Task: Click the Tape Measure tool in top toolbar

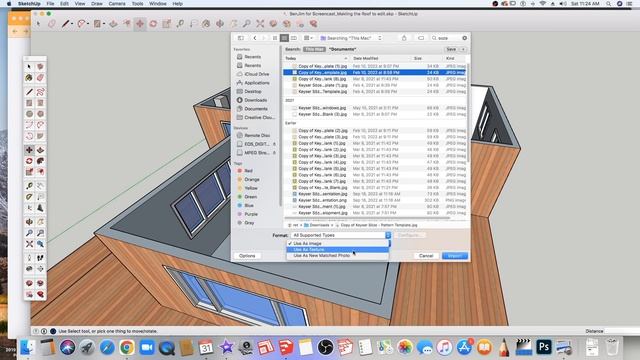Action: pyautogui.click(x=180, y=24)
